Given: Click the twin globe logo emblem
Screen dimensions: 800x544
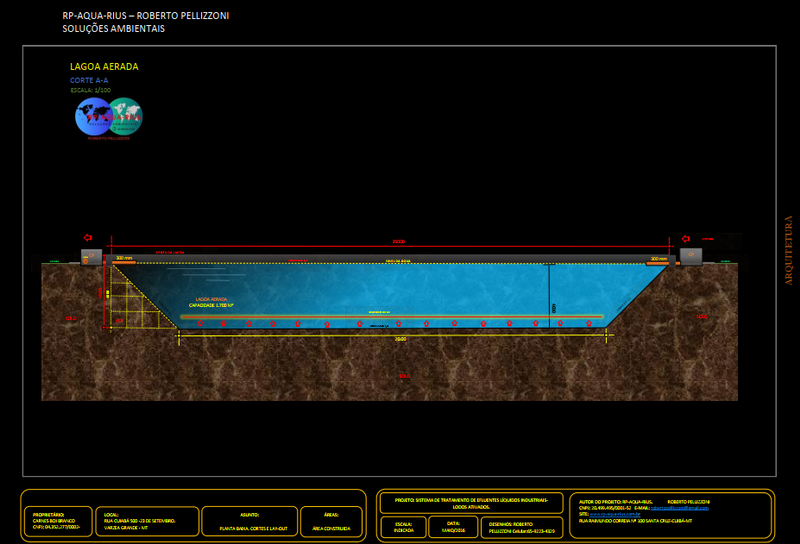Looking at the screenshot, I should 108,116.
